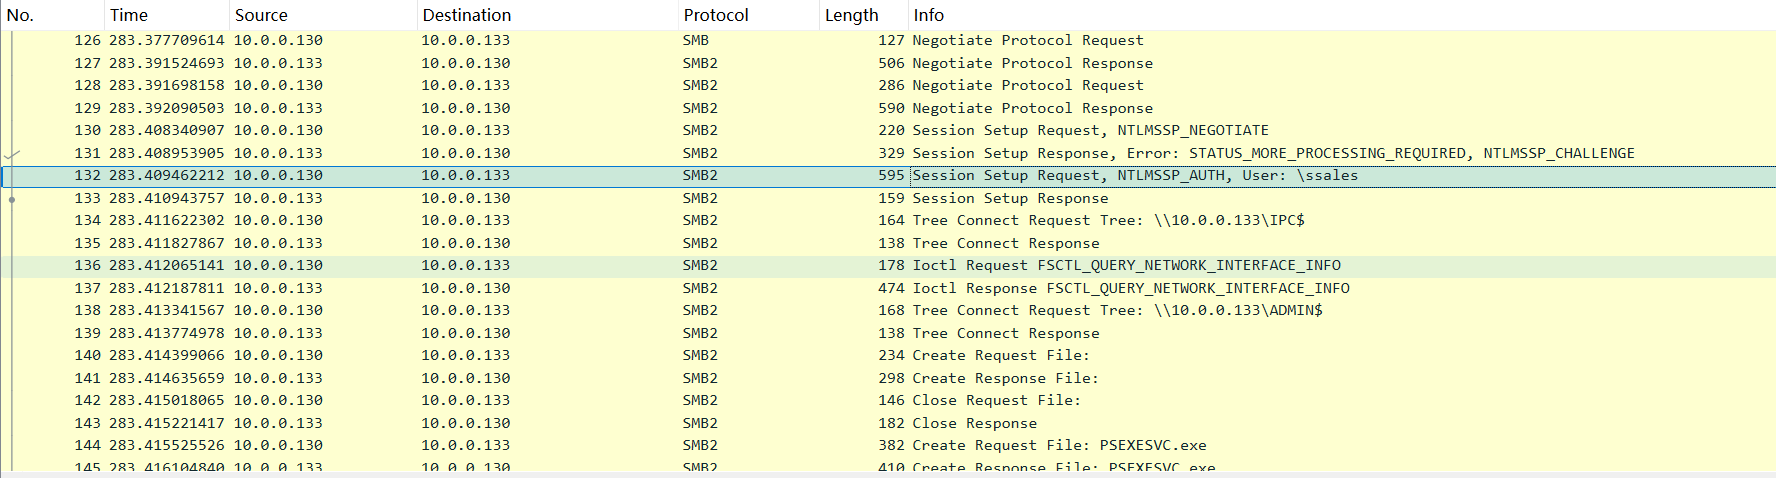Select the Ioctl Response packet 137
This screenshot has width=1776, height=478.
click(1130, 288)
